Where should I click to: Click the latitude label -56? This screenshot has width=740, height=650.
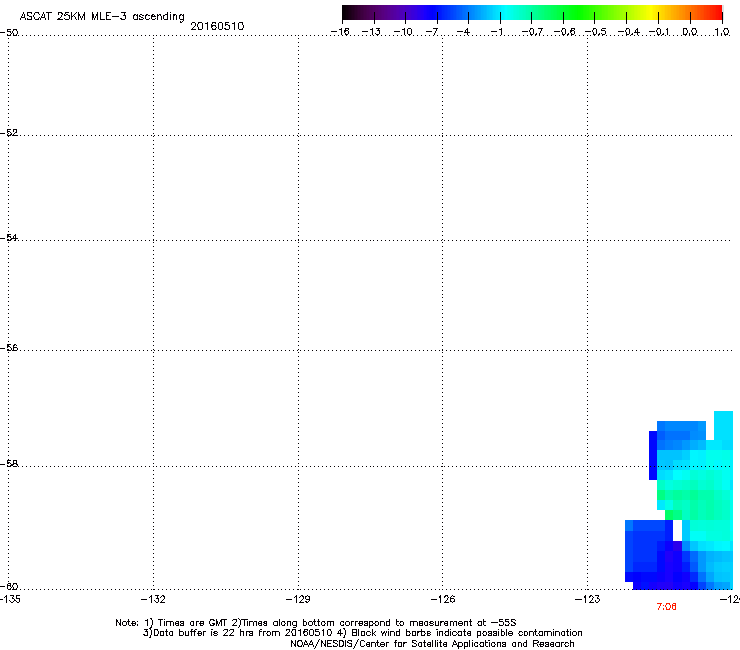(x=9, y=348)
